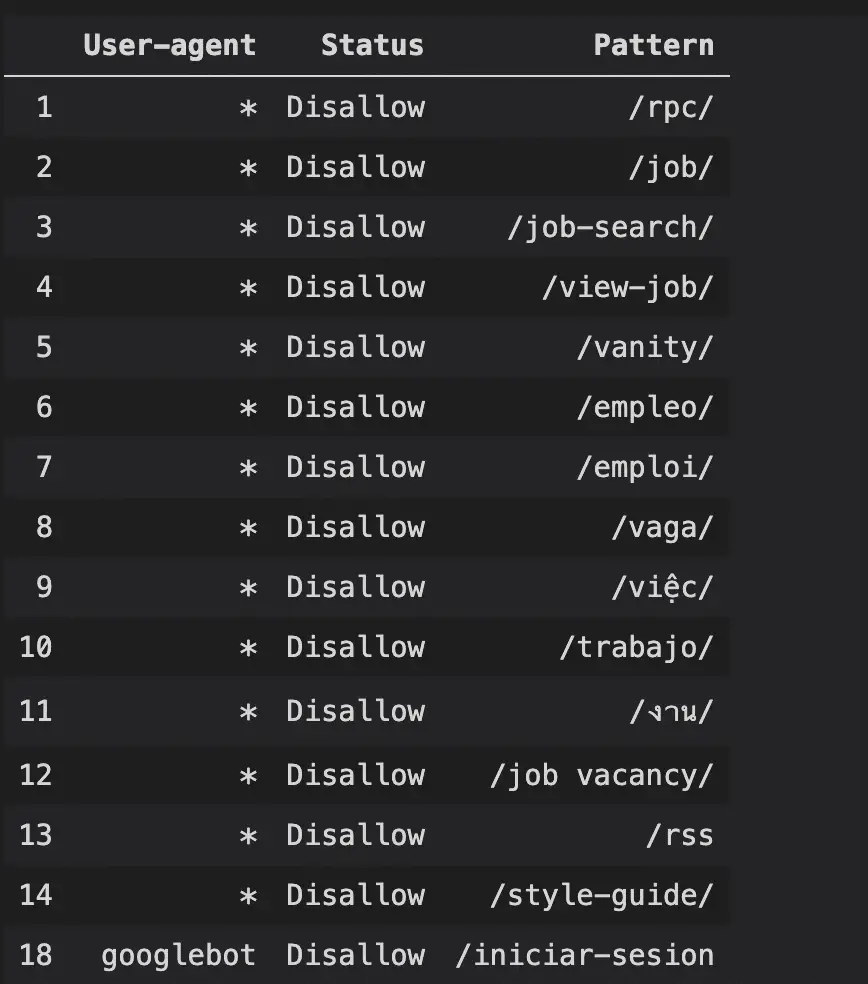Click the /iniciar-sesion pattern entry
868x984 pixels.
(x=585, y=956)
